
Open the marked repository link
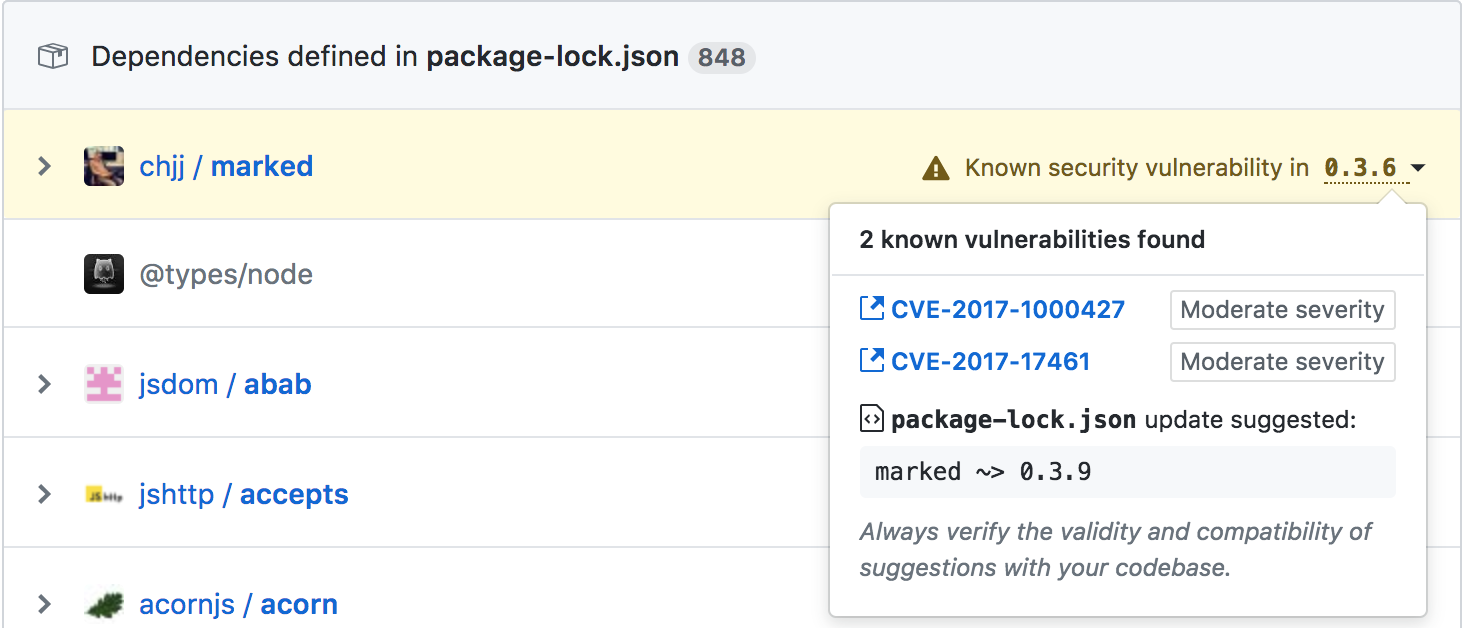(262, 166)
